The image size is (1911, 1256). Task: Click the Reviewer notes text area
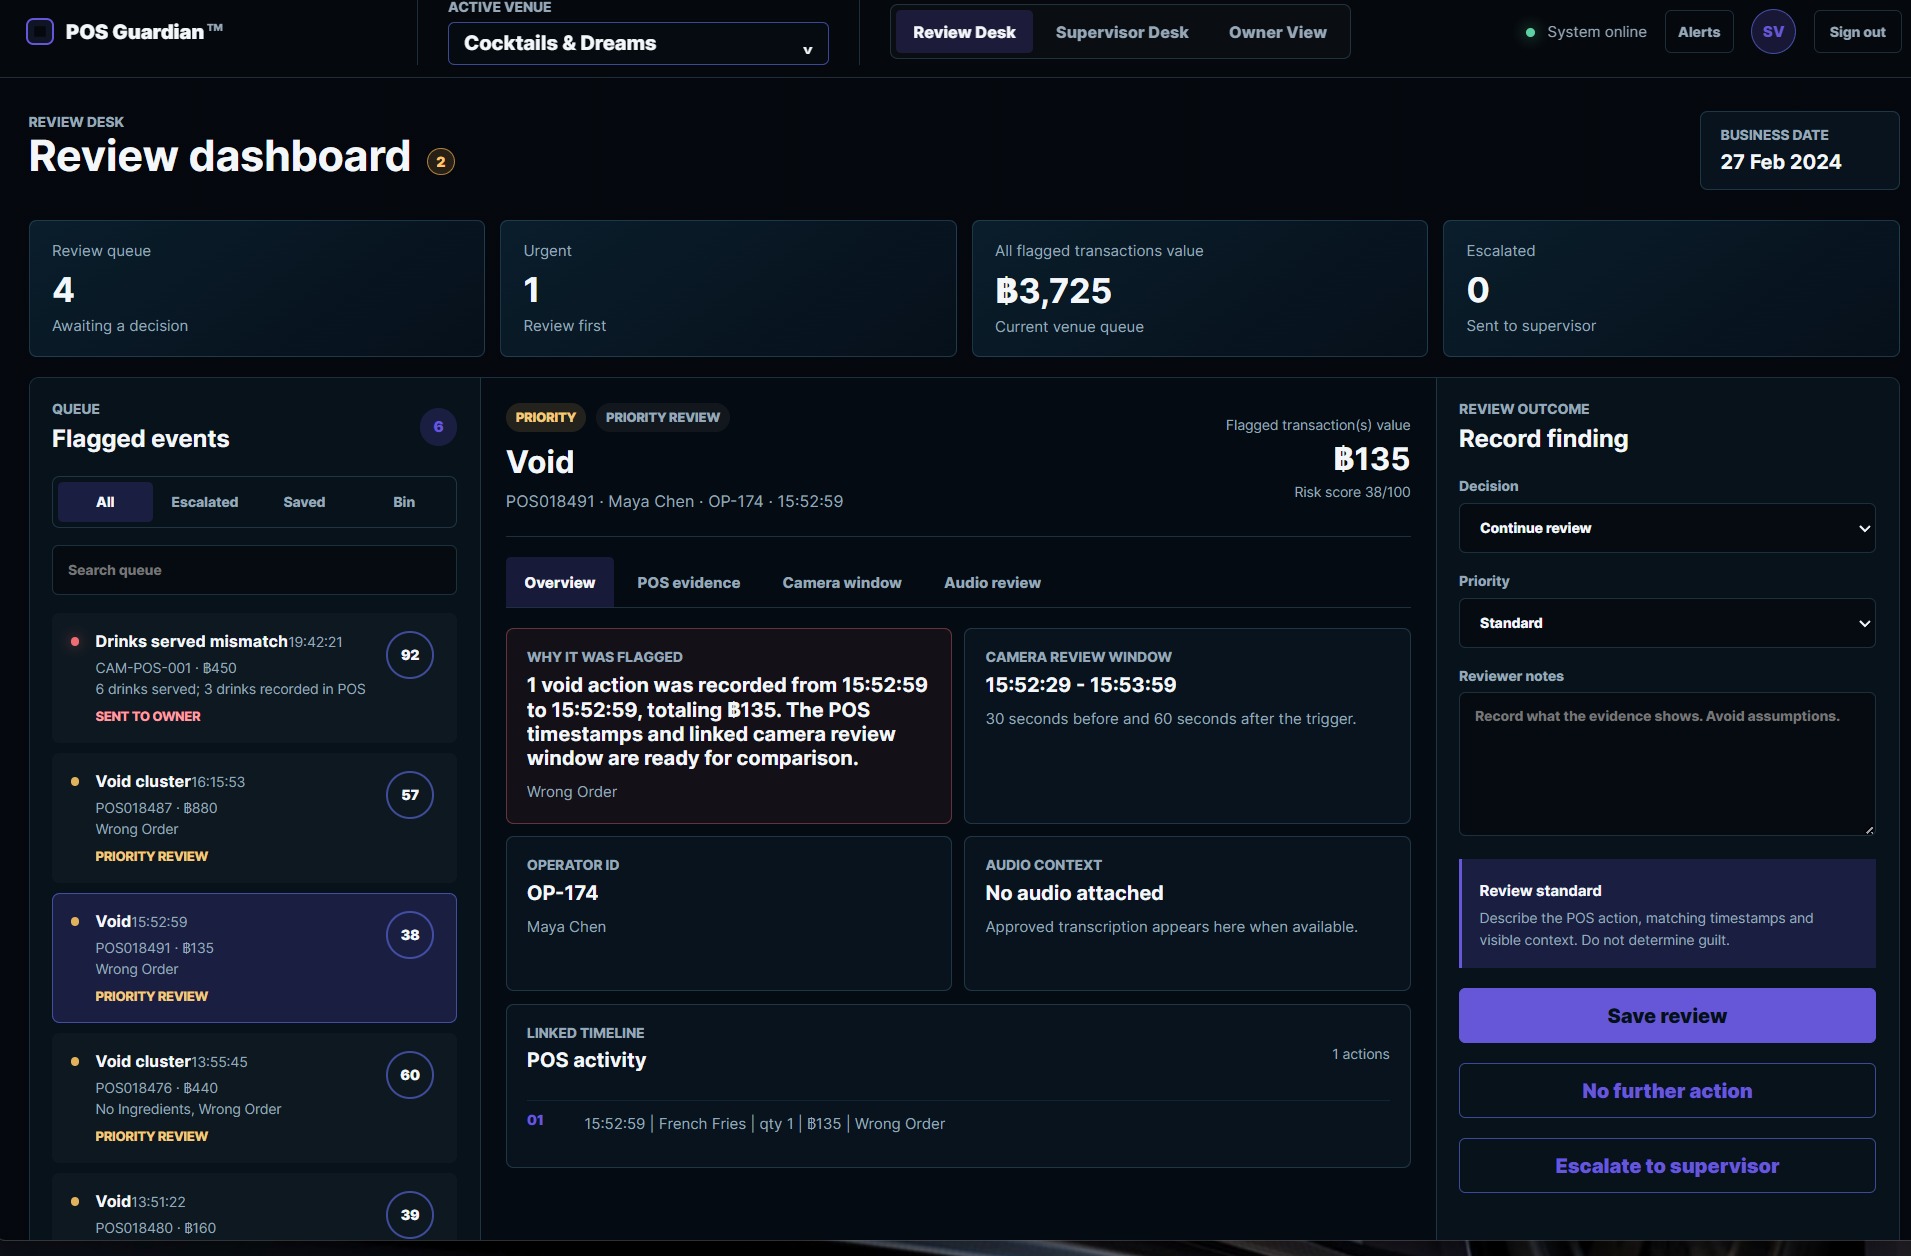1667,764
